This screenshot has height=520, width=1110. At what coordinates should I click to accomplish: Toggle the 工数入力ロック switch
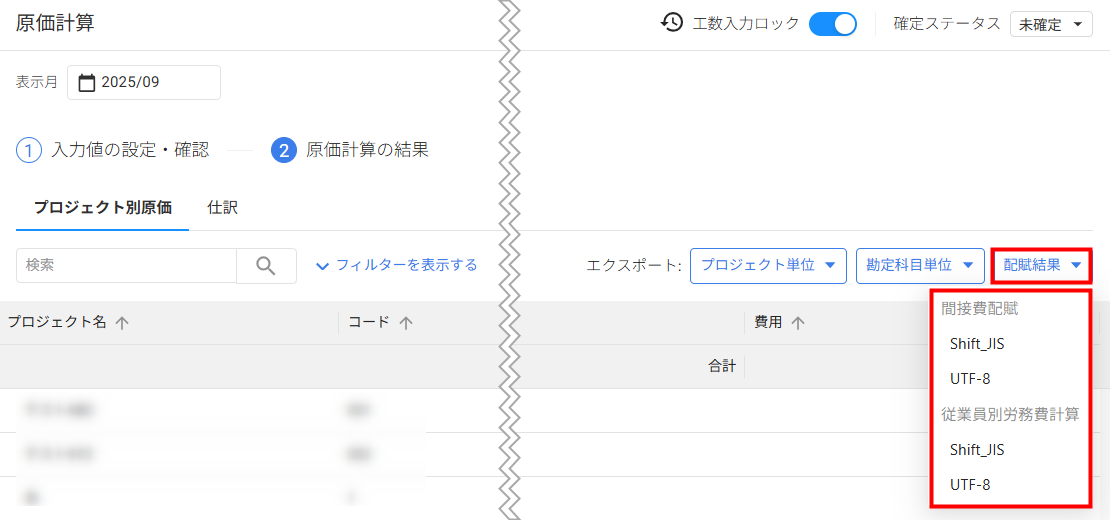tap(832, 24)
